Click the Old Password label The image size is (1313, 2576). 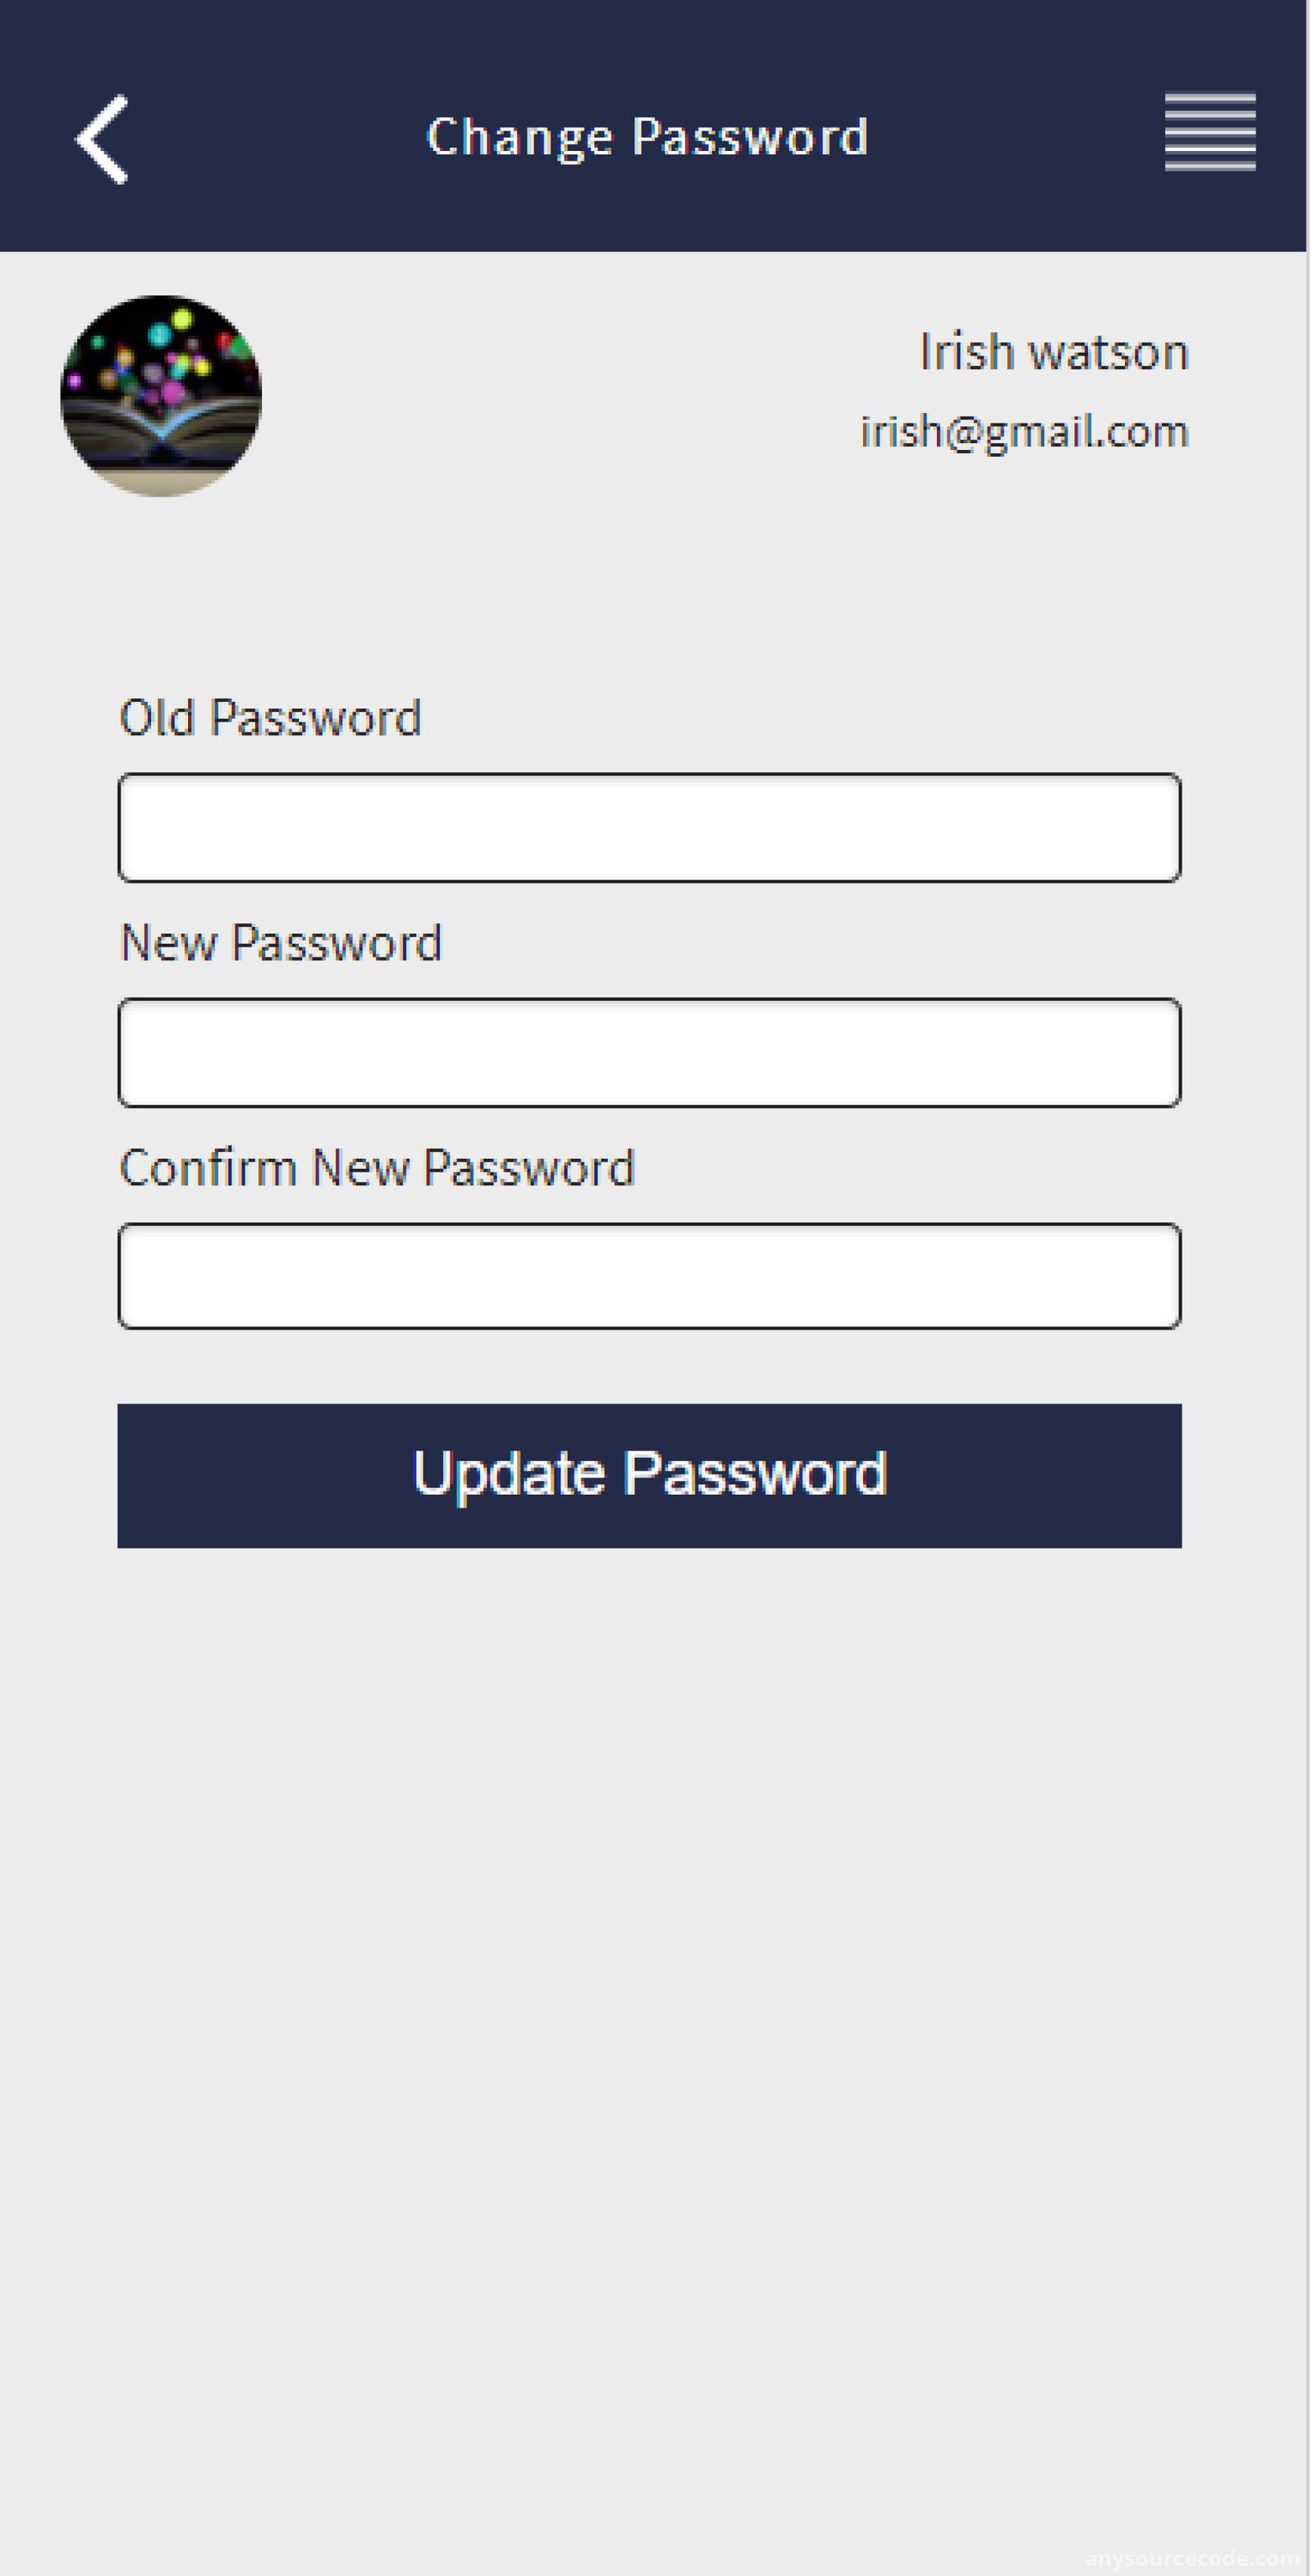(x=270, y=718)
